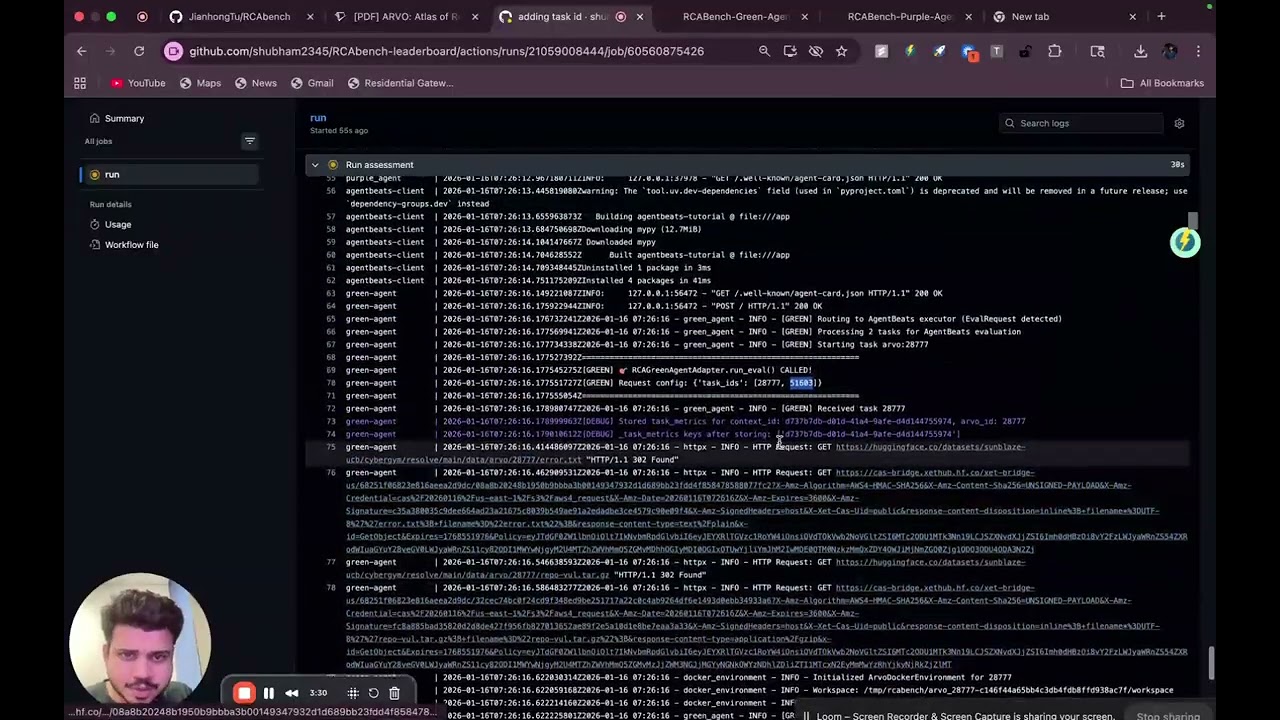
Task: Click the Loom rewind button
Action: point(292,693)
